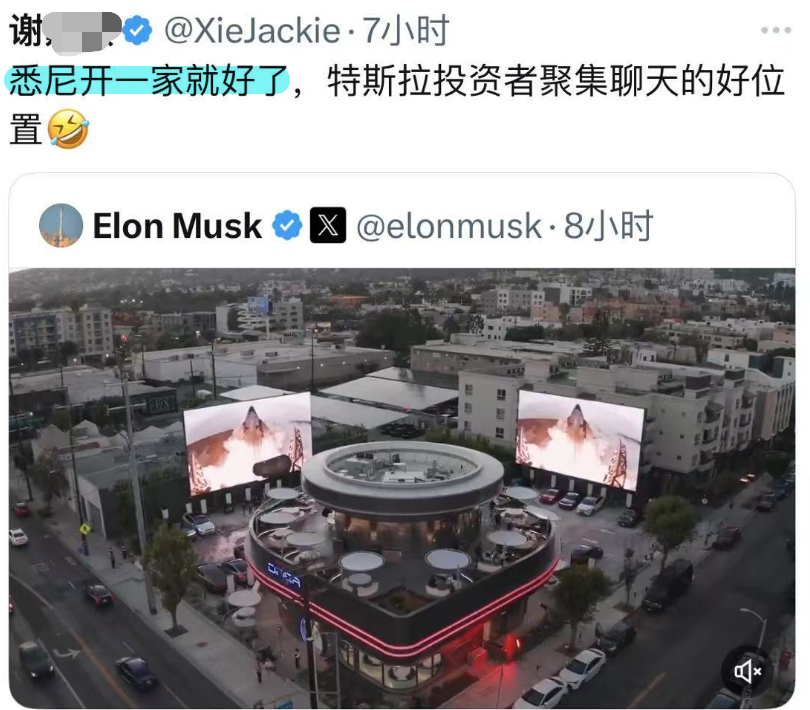Click the tweet text 特斯拉投资者聚集聊天的好位
The height and width of the screenshot is (710, 810).
pos(556,80)
